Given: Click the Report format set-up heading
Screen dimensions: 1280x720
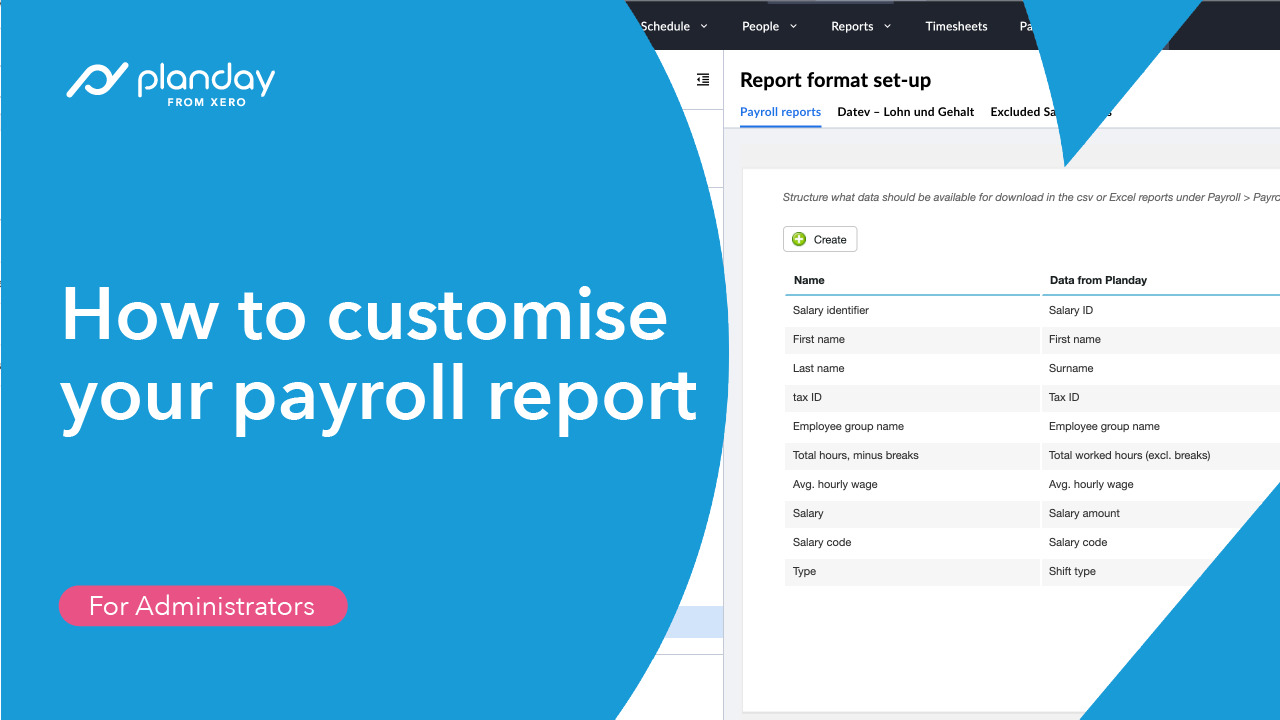Looking at the screenshot, I should pos(835,80).
